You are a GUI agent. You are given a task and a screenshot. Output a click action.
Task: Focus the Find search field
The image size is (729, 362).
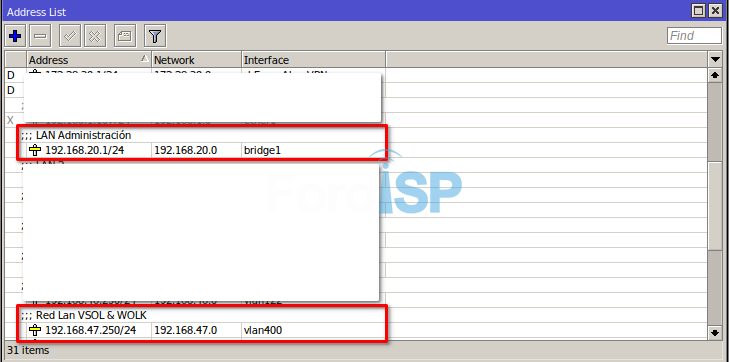(x=694, y=36)
